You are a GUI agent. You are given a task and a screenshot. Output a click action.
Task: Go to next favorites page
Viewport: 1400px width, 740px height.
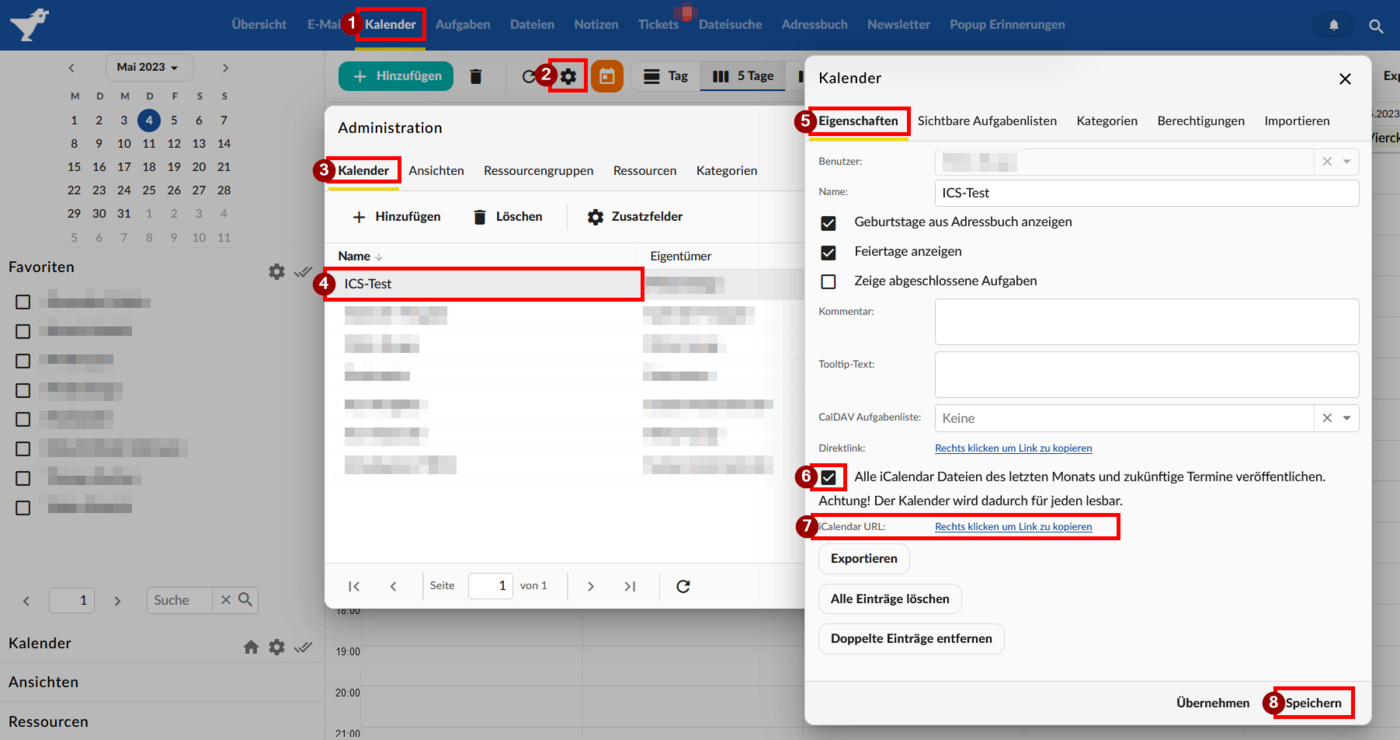[x=117, y=601]
